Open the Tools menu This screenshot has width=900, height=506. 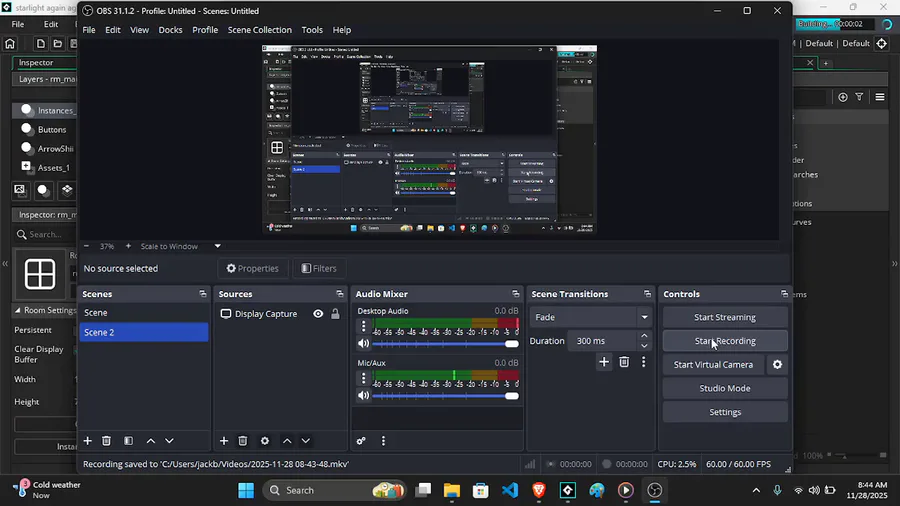pos(312,30)
